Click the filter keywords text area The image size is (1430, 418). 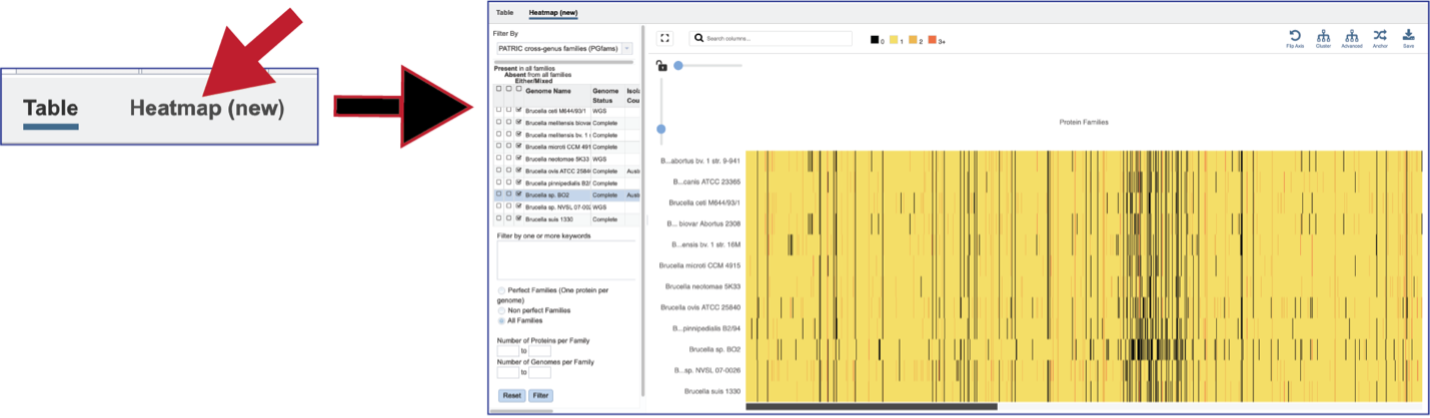(x=565, y=259)
